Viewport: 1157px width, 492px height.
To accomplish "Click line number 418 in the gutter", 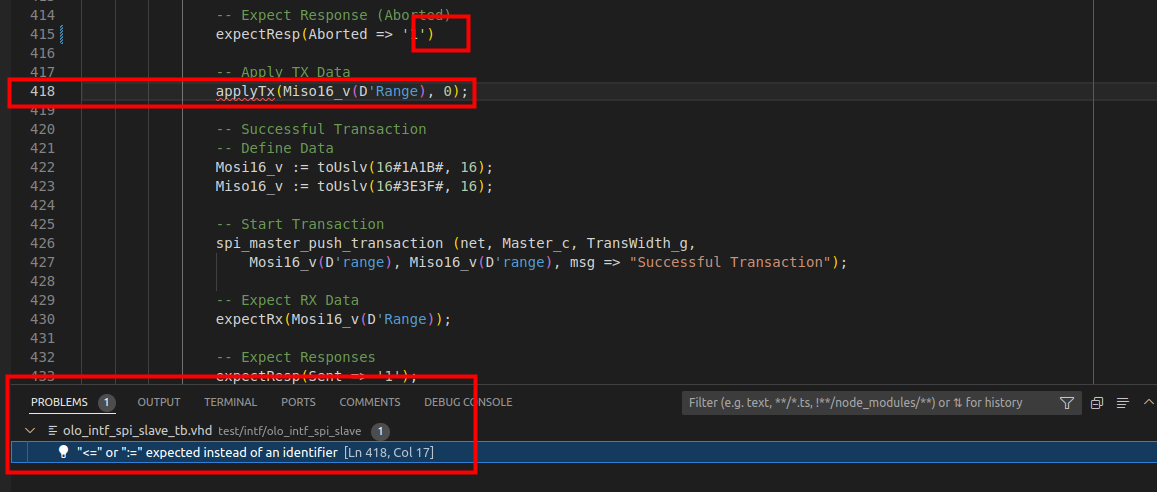I will click(x=42, y=91).
